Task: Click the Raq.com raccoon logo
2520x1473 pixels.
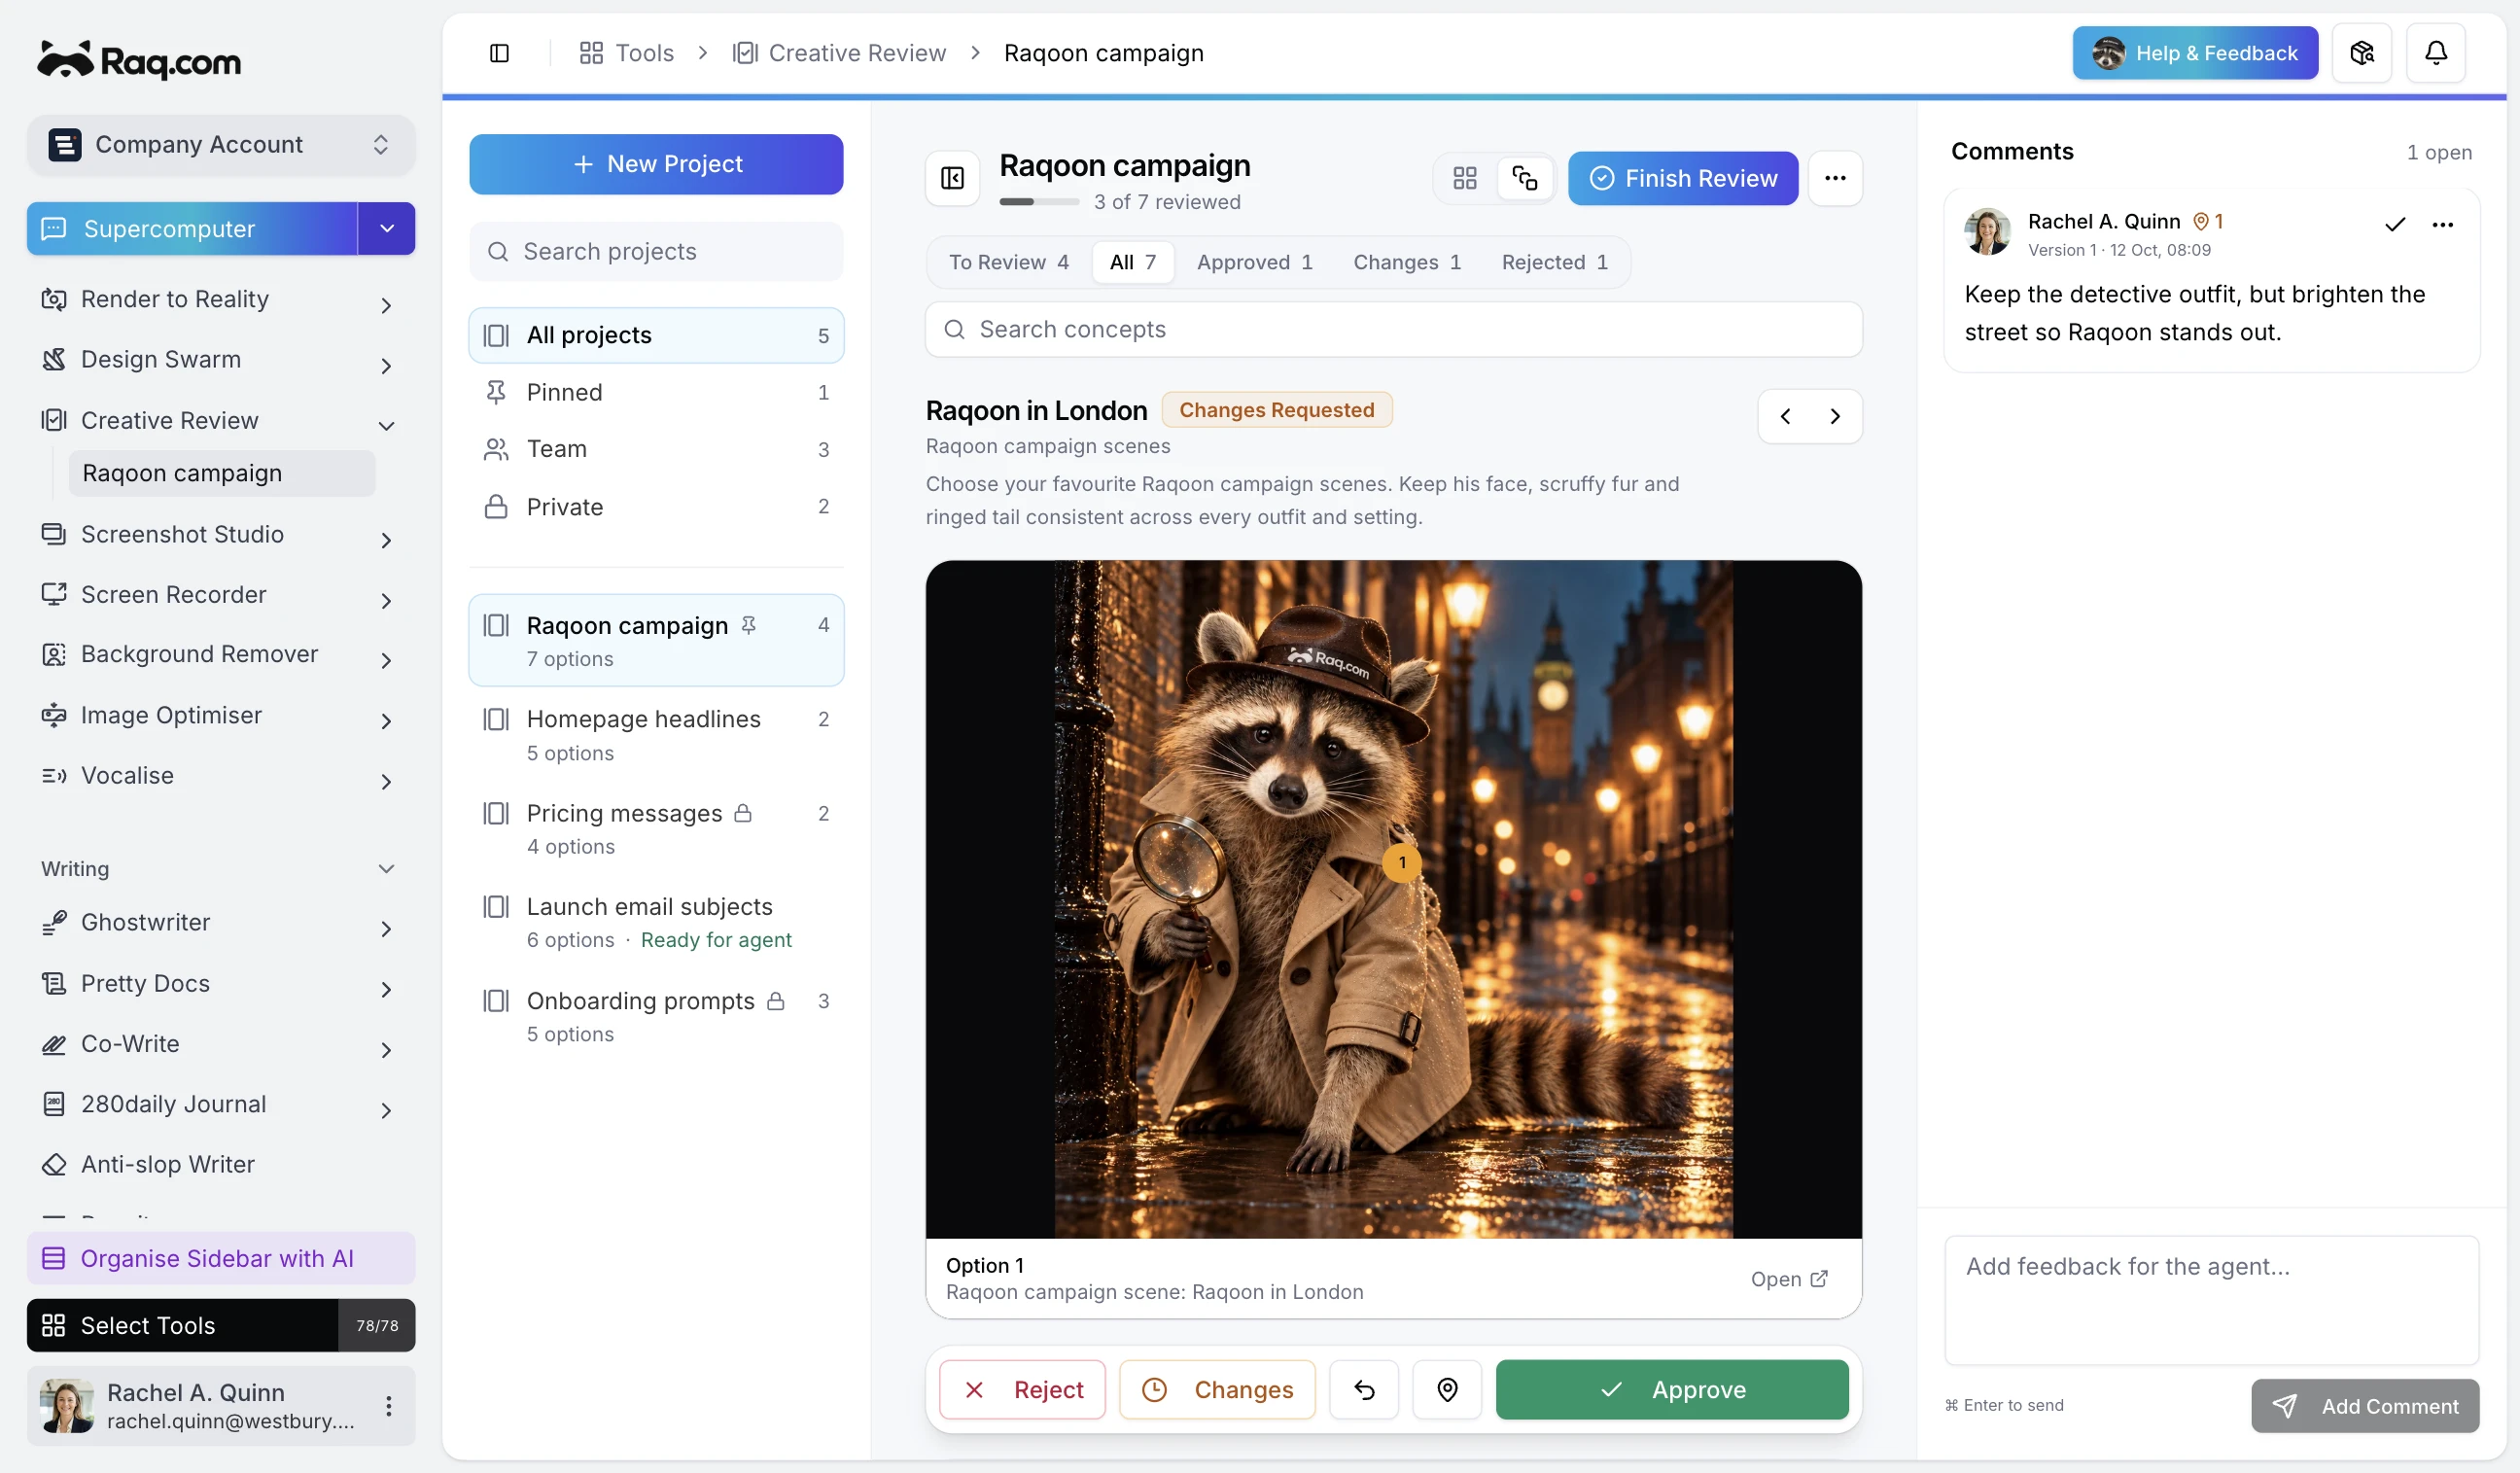Action: 139,60
